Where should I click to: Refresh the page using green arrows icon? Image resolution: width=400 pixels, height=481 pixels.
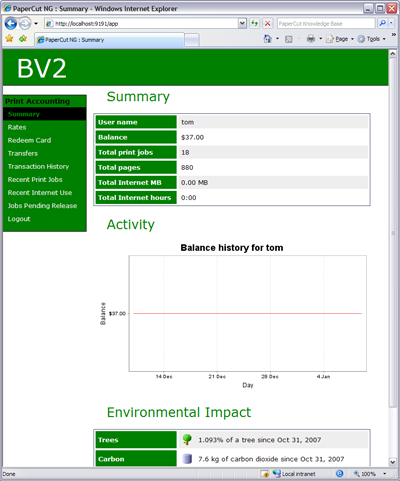click(255, 23)
